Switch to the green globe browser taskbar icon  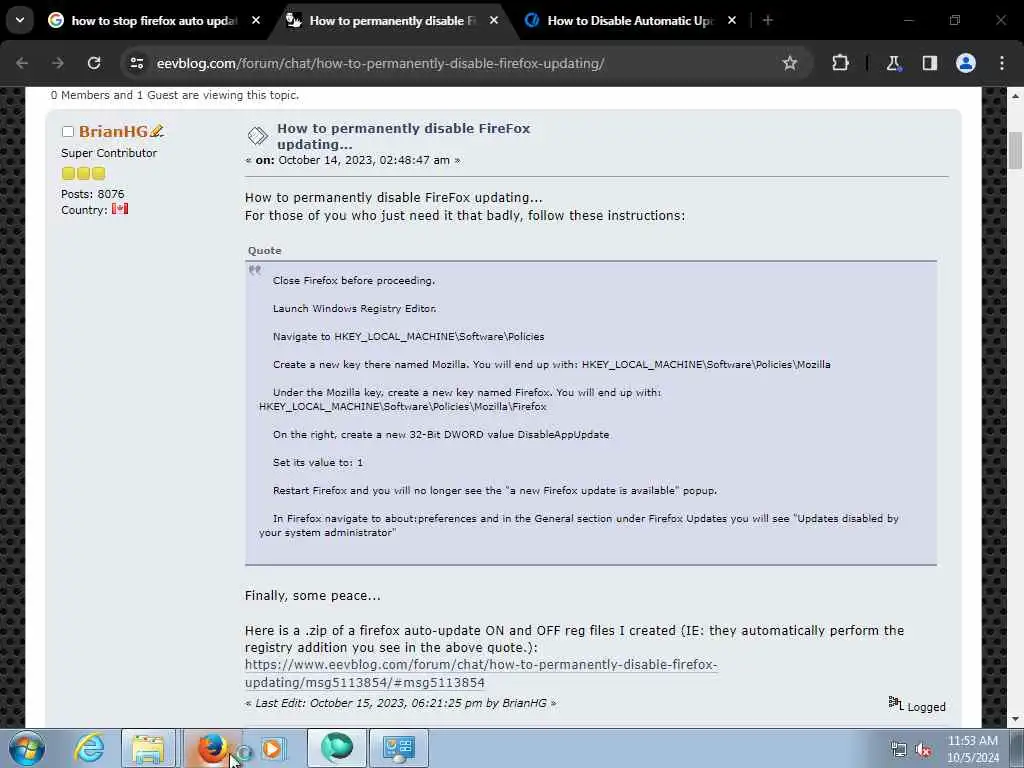tap(336, 748)
